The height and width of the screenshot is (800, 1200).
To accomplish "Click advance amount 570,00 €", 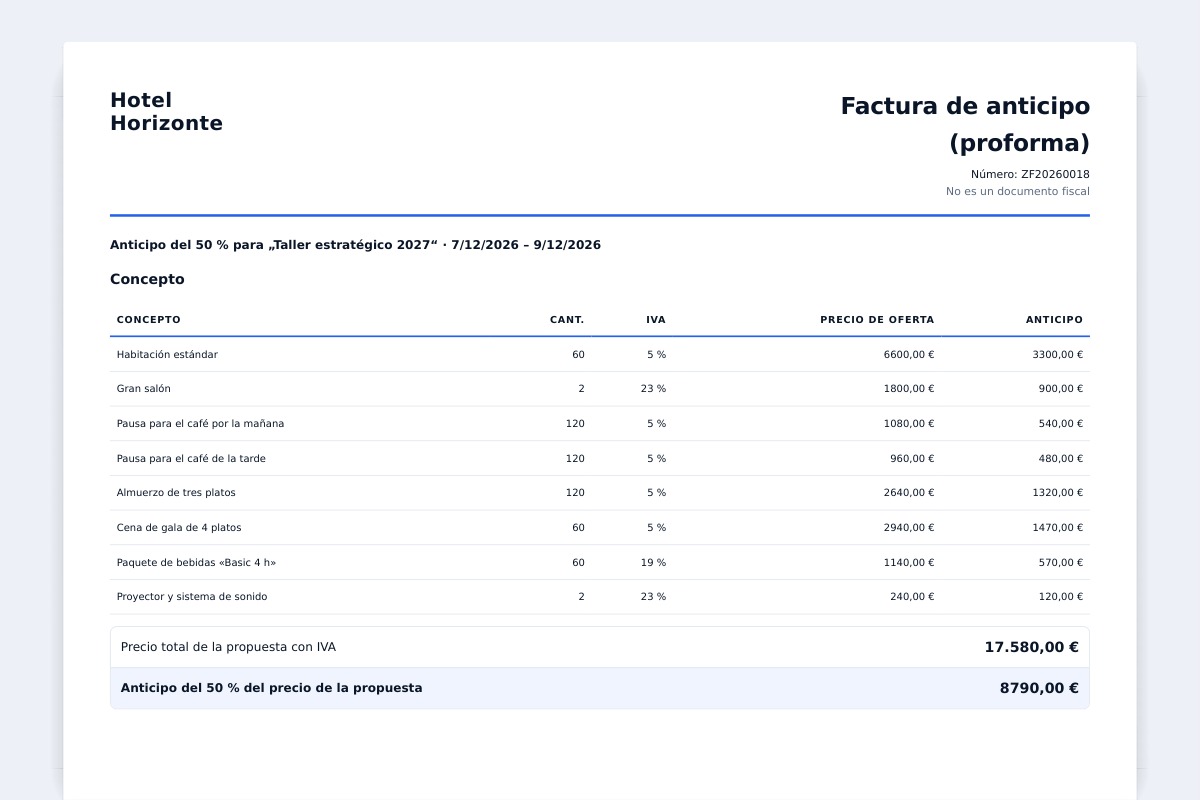I will 1060,563.
